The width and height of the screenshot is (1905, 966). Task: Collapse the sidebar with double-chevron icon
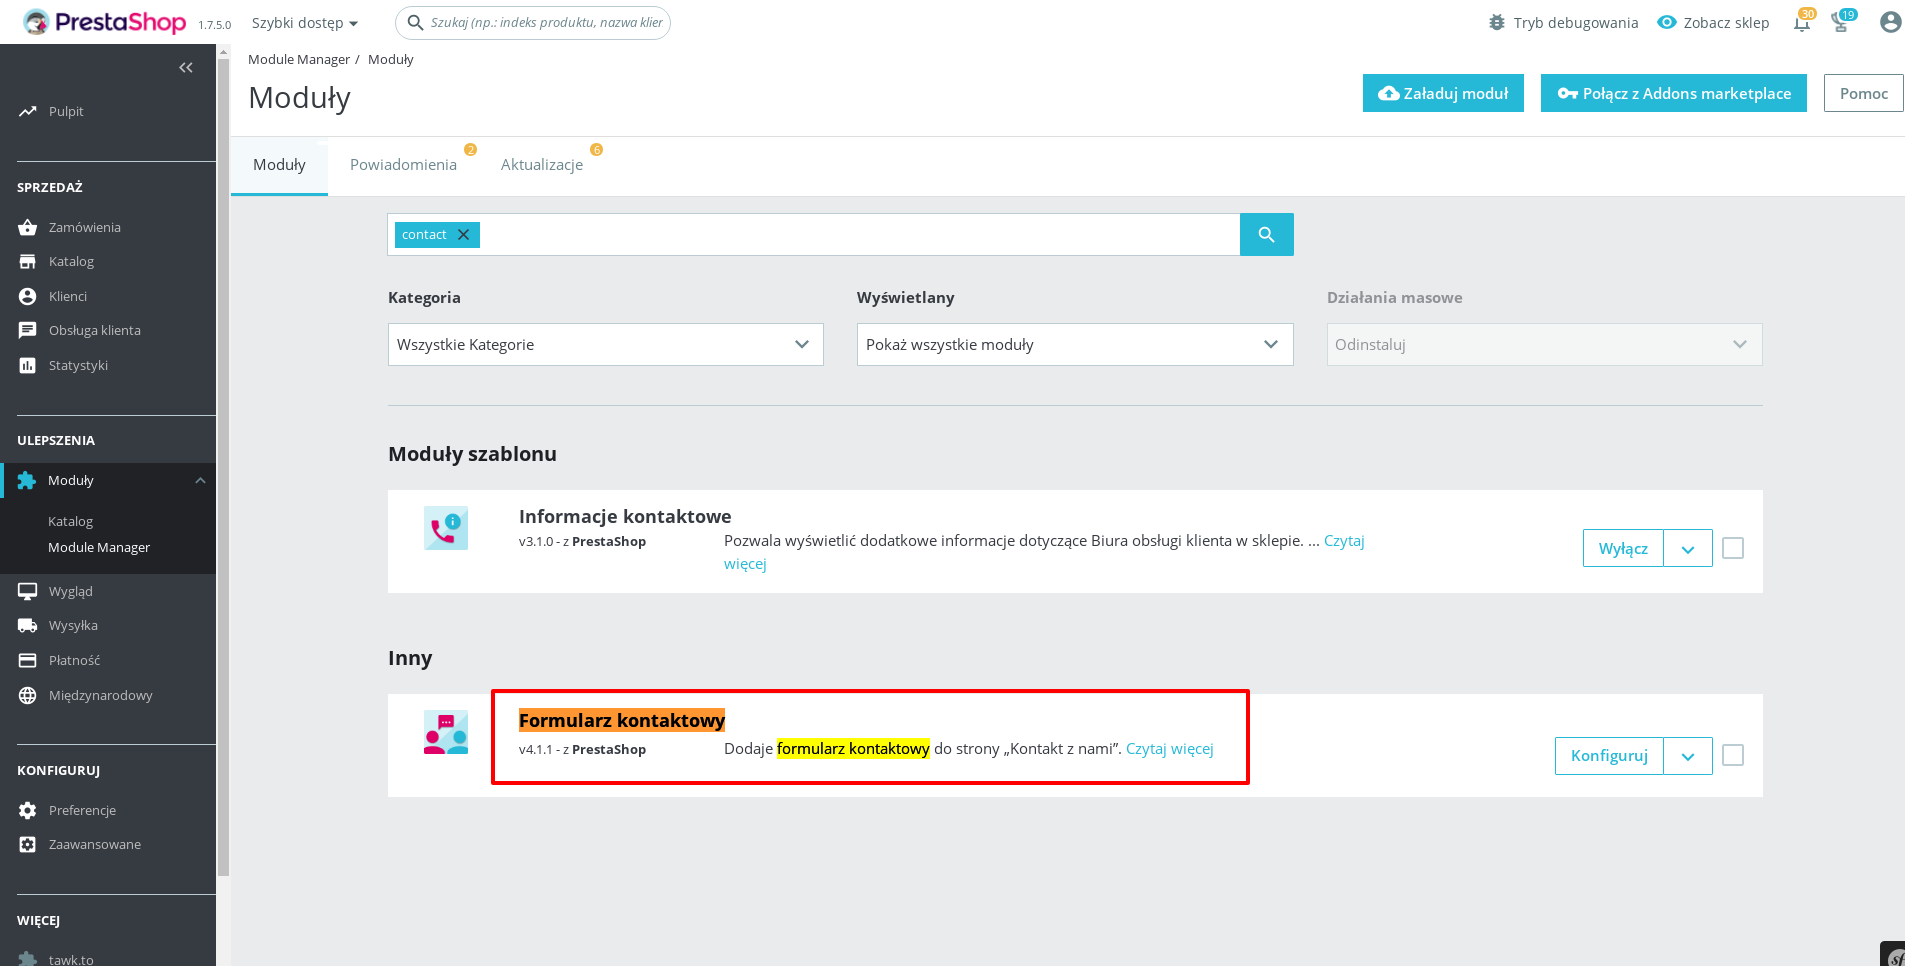pos(186,67)
